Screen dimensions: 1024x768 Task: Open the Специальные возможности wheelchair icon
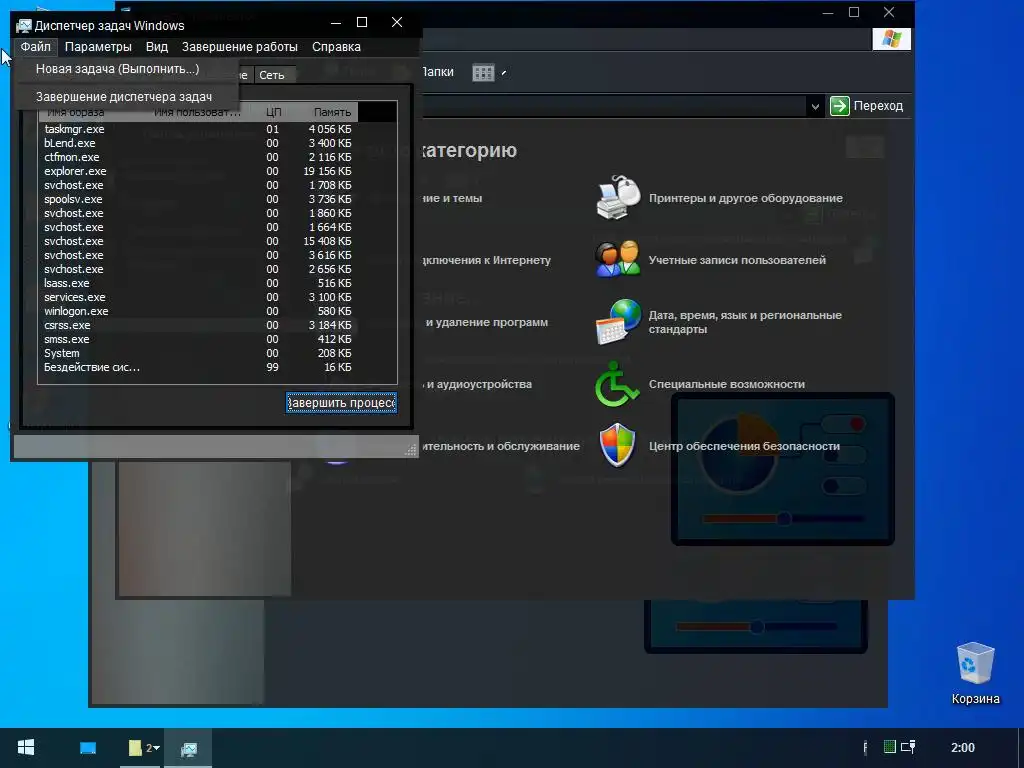click(x=616, y=384)
